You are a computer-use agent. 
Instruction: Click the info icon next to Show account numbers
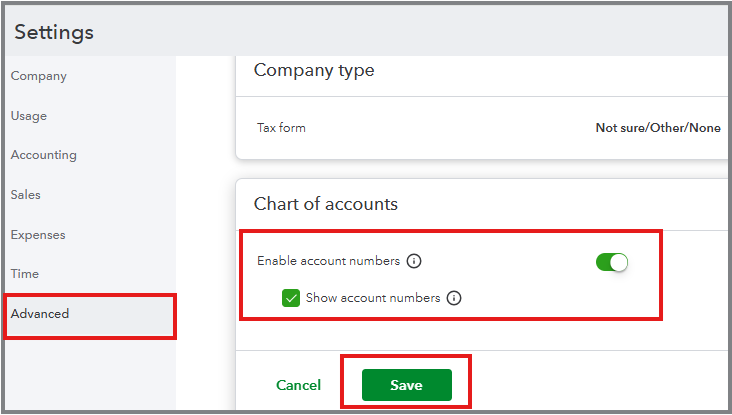[x=454, y=298]
